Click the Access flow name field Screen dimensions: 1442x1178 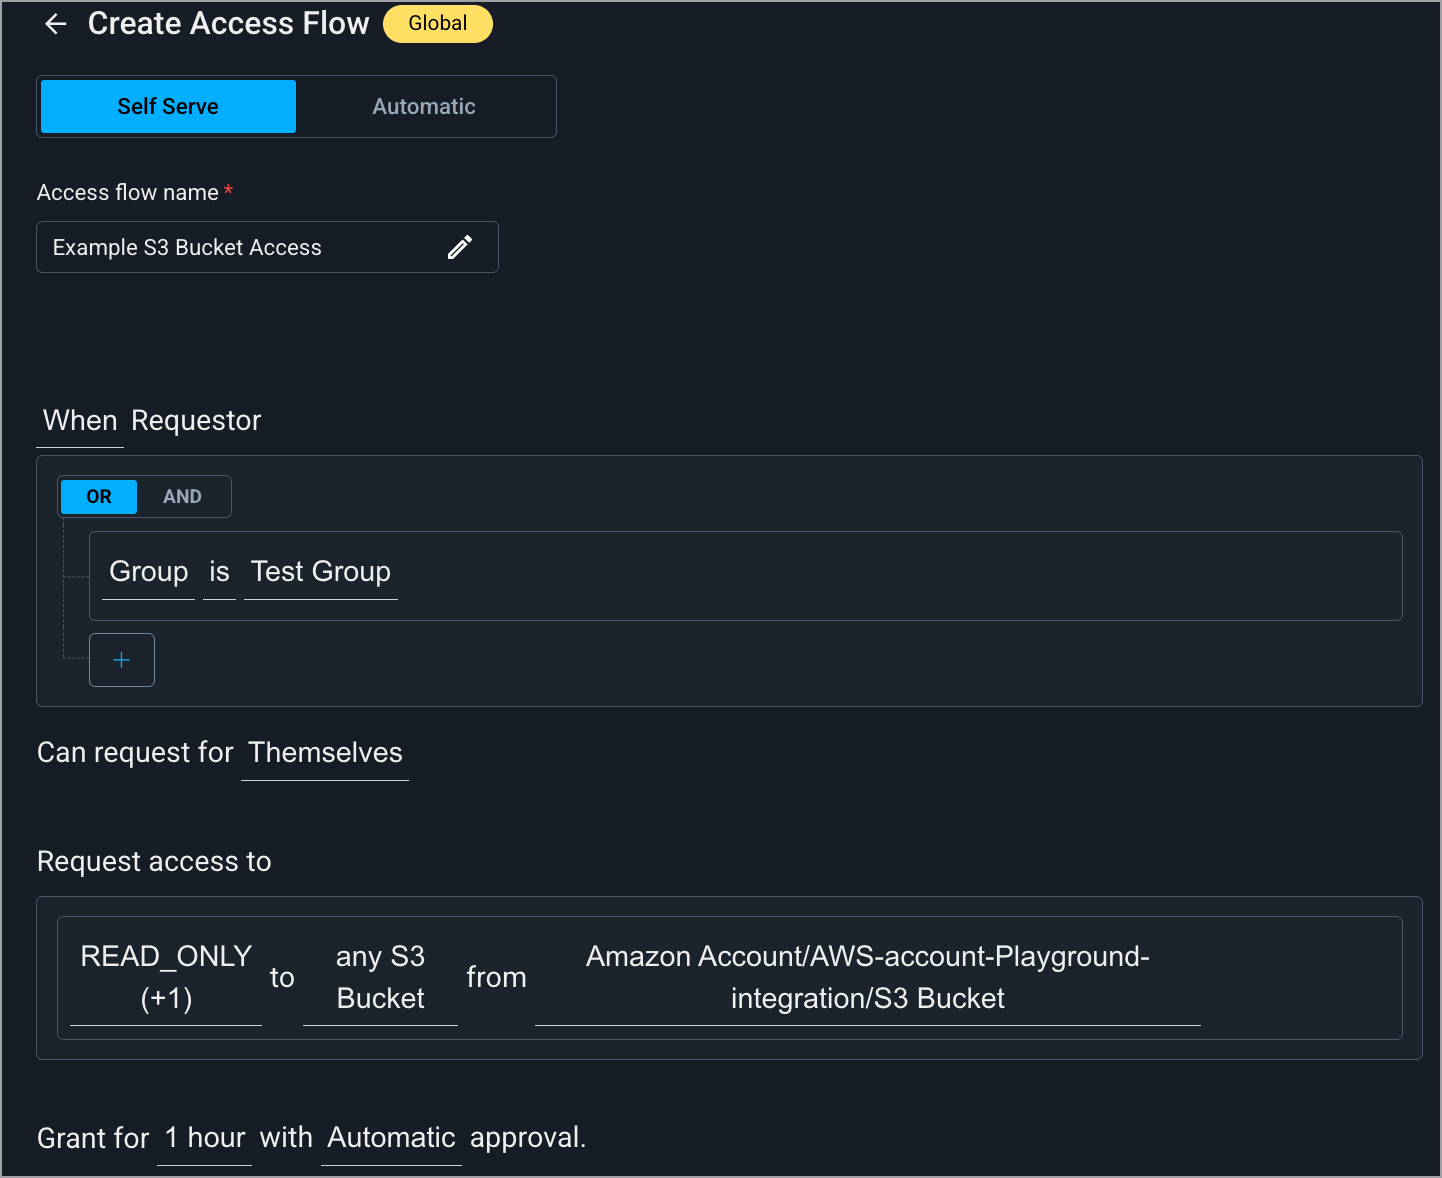240,248
